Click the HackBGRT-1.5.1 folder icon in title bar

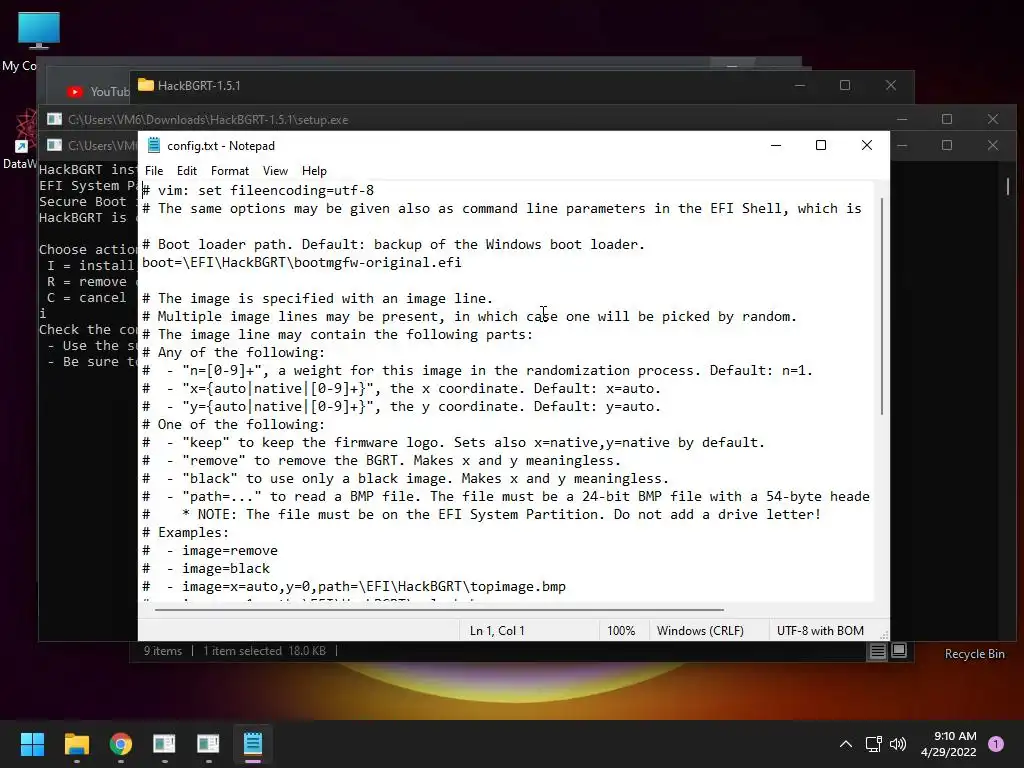[146, 86]
